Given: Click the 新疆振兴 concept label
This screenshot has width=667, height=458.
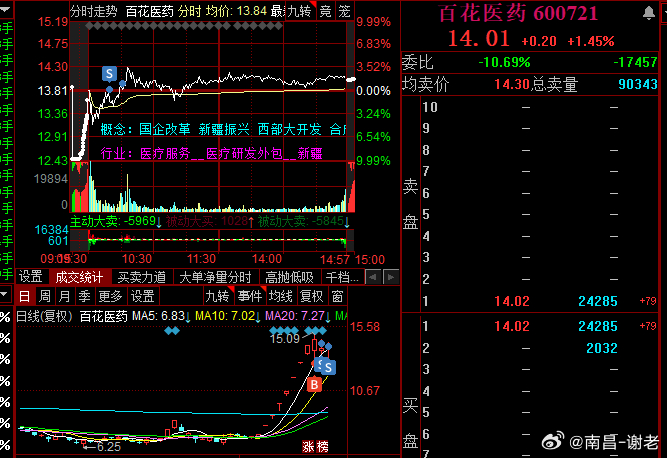Looking at the screenshot, I should [224, 129].
